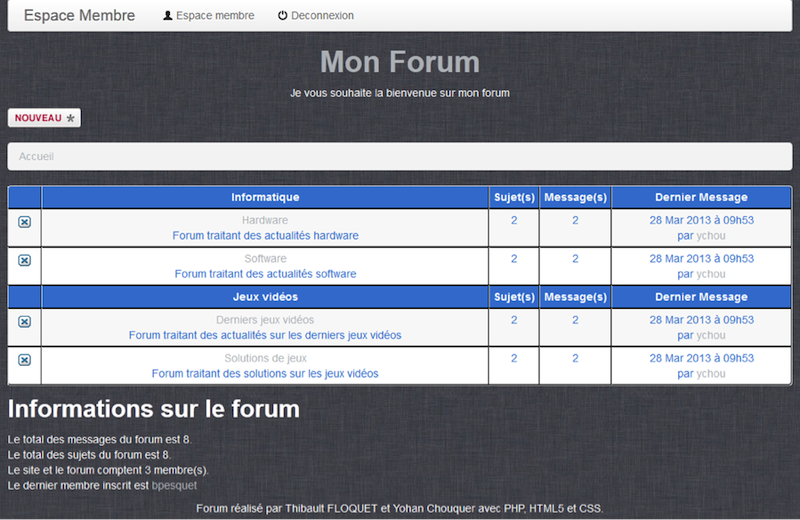Screen dimensions: 800x520
Task: Click the Informatique category header
Action: pyautogui.click(x=265, y=197)
